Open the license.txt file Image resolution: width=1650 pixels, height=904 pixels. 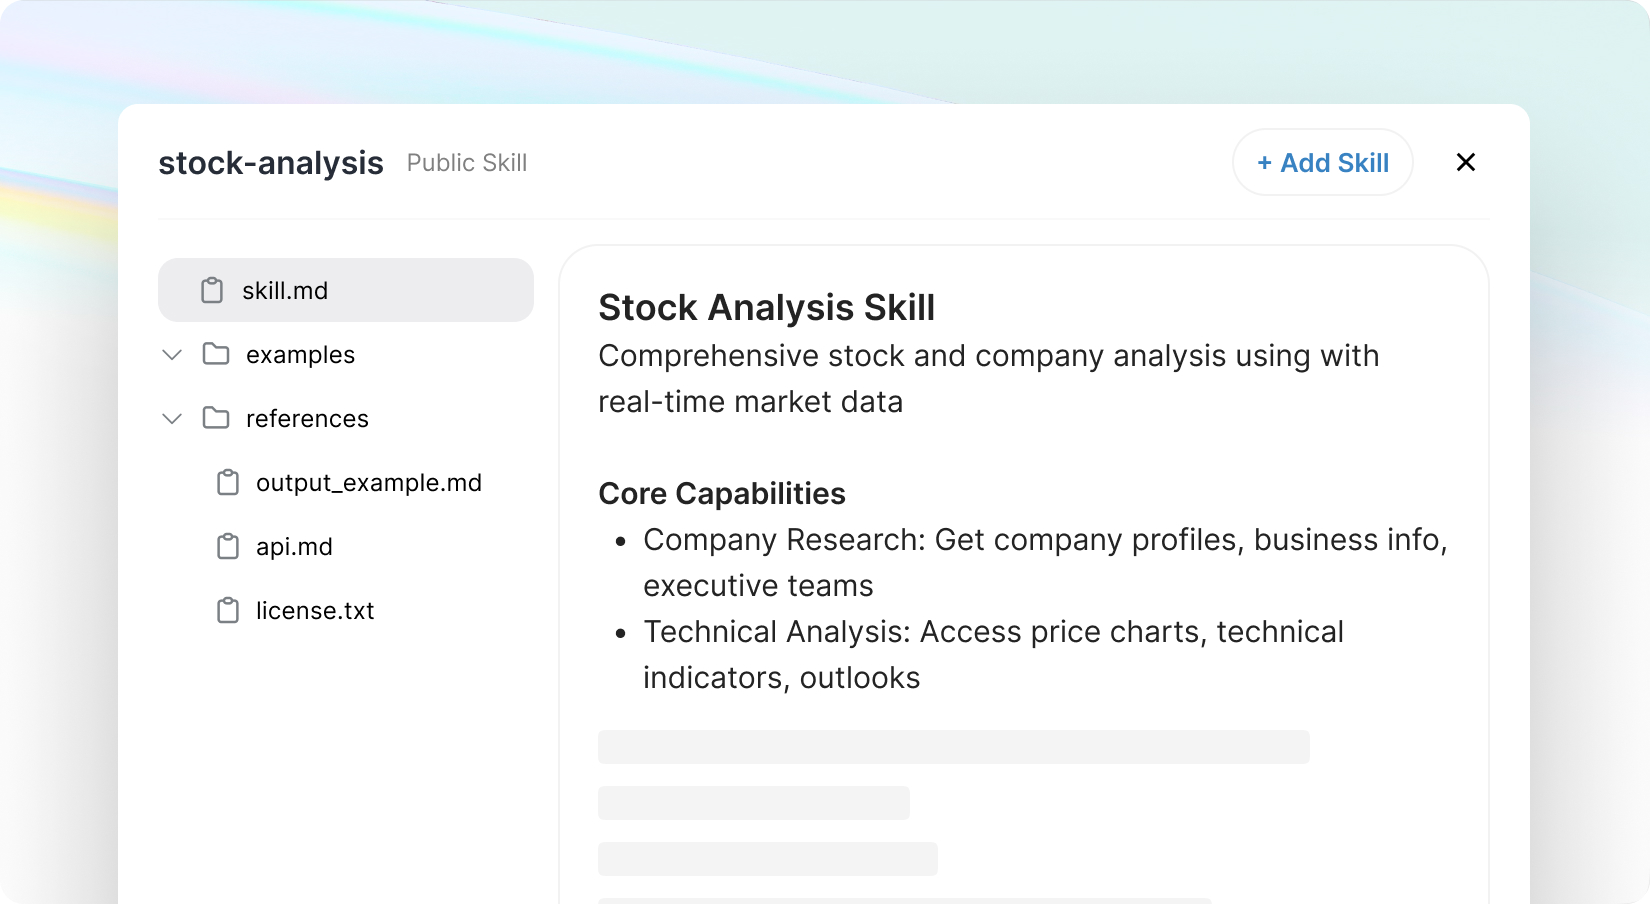pos(315,611)
